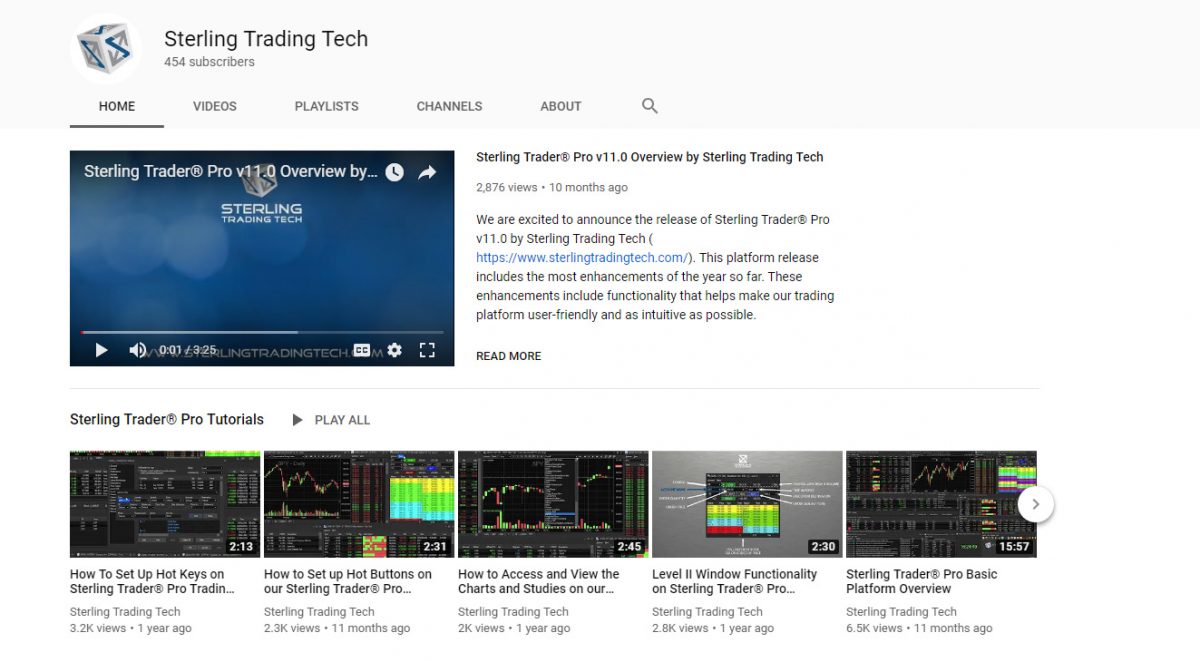Image resolution: width=1200 pixels, height=662 pixels.
Task: Switch to the HOME tab
Action: pos(117,106)
